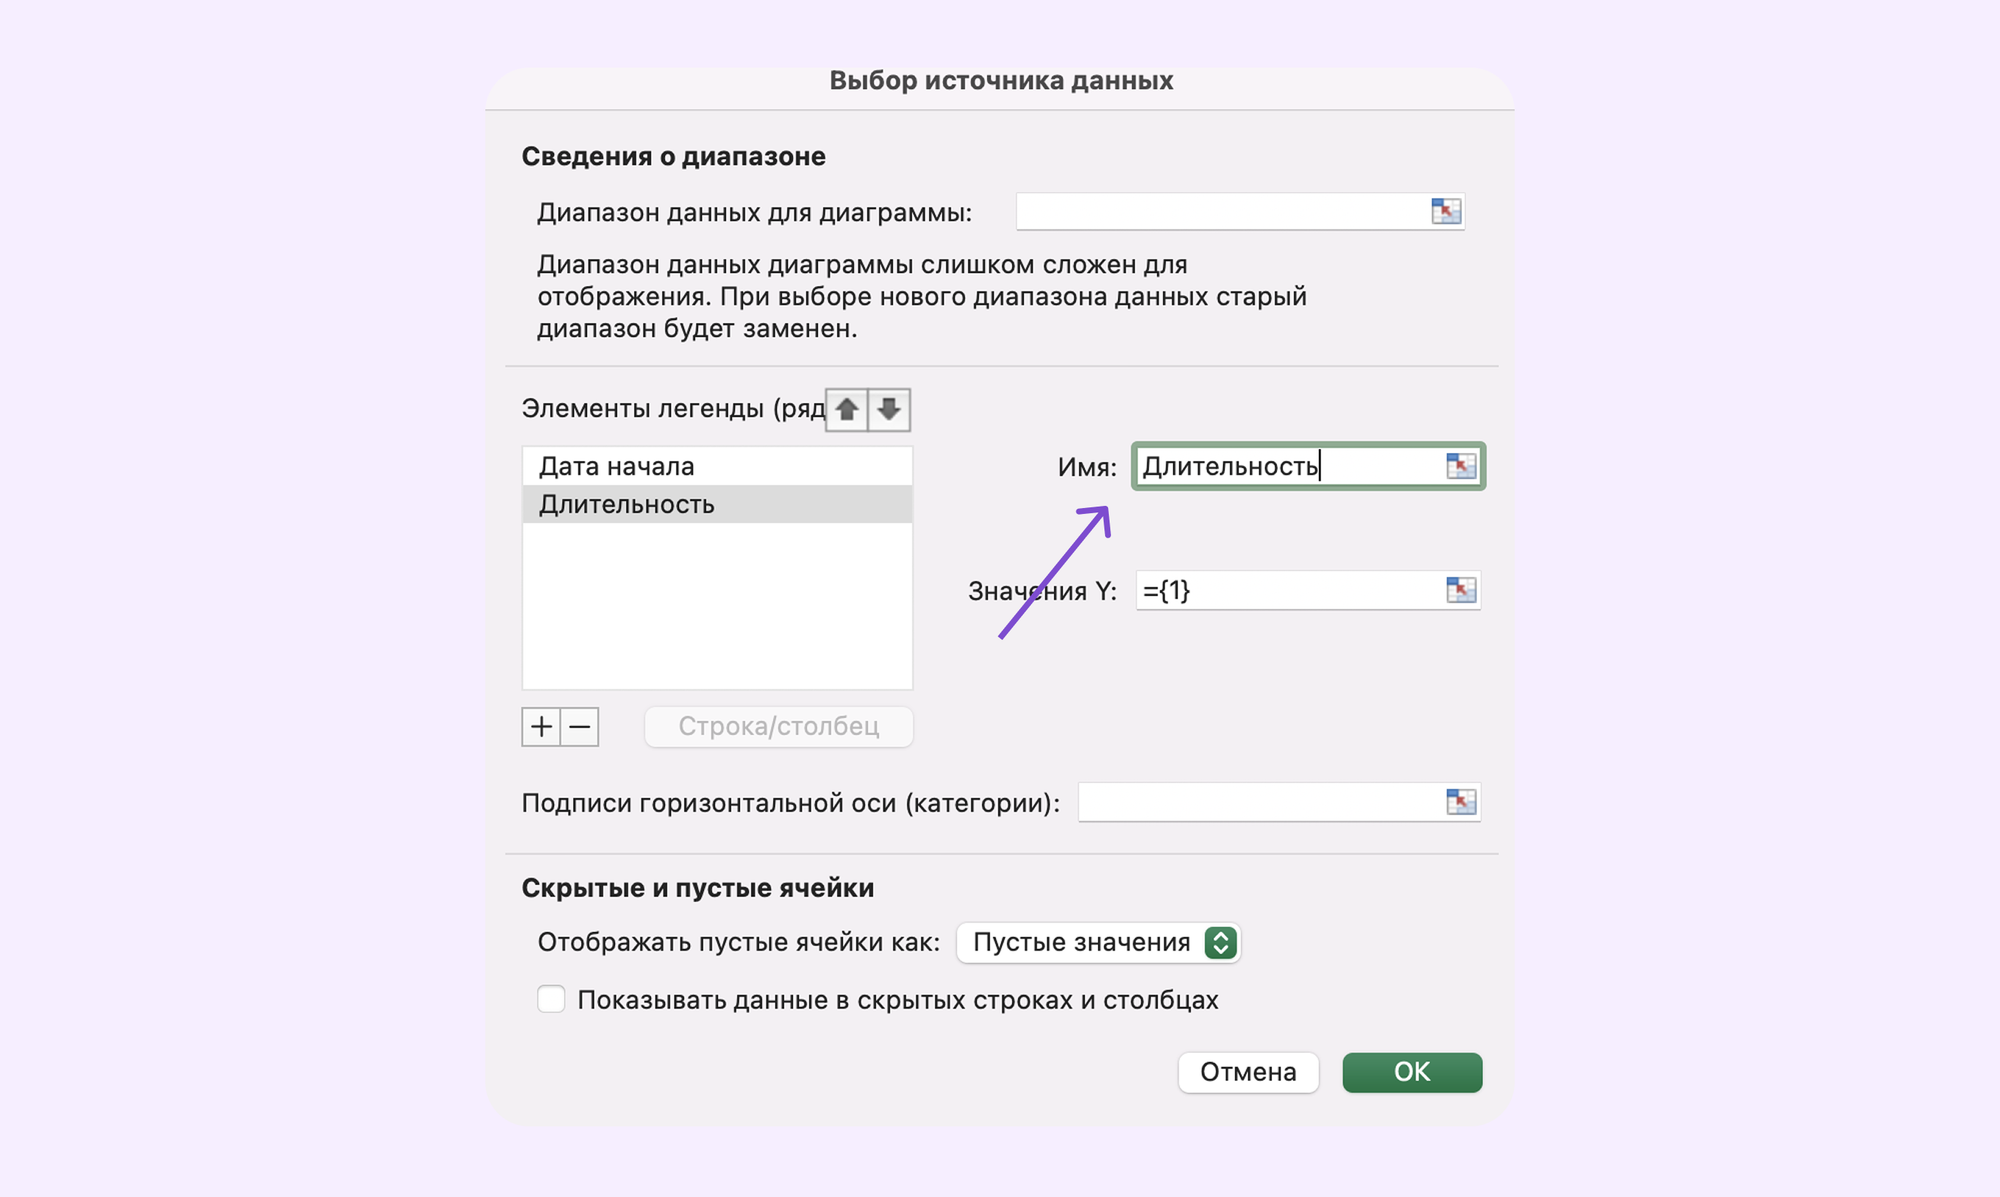This screenshot has width=2000, height=1197.
Task: Click range selector icon for horizontal axis labels
Action: point(1461,801)
